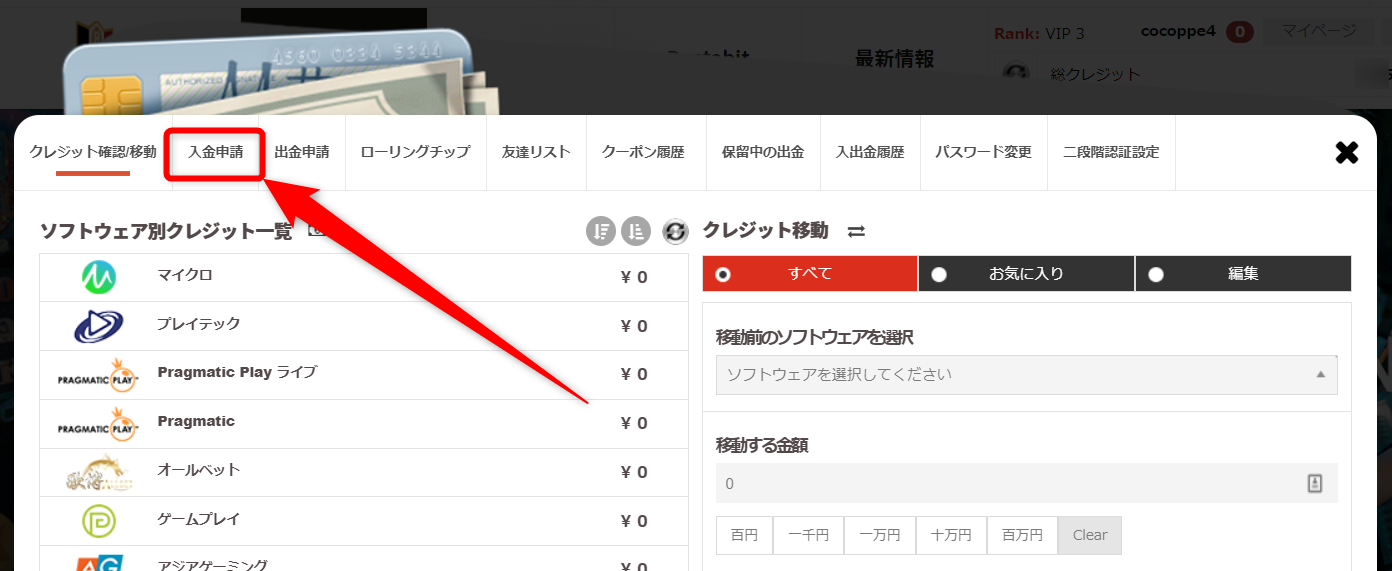Click the ゲームプレイ row name text
Screen dimensions: 1392x571
pyautogui.click(x=199, y=520)
